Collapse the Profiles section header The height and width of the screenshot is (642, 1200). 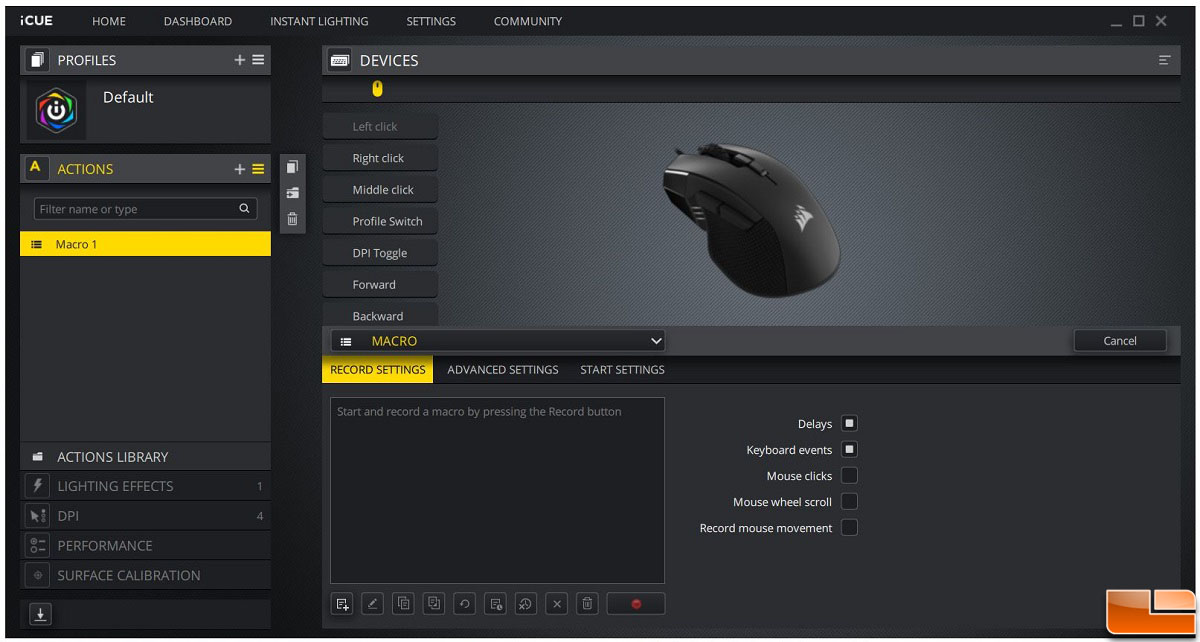[86, 60]
